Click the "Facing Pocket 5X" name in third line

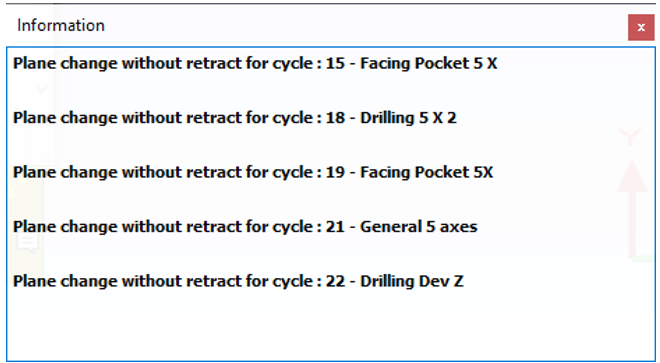(x=426, y=172)
